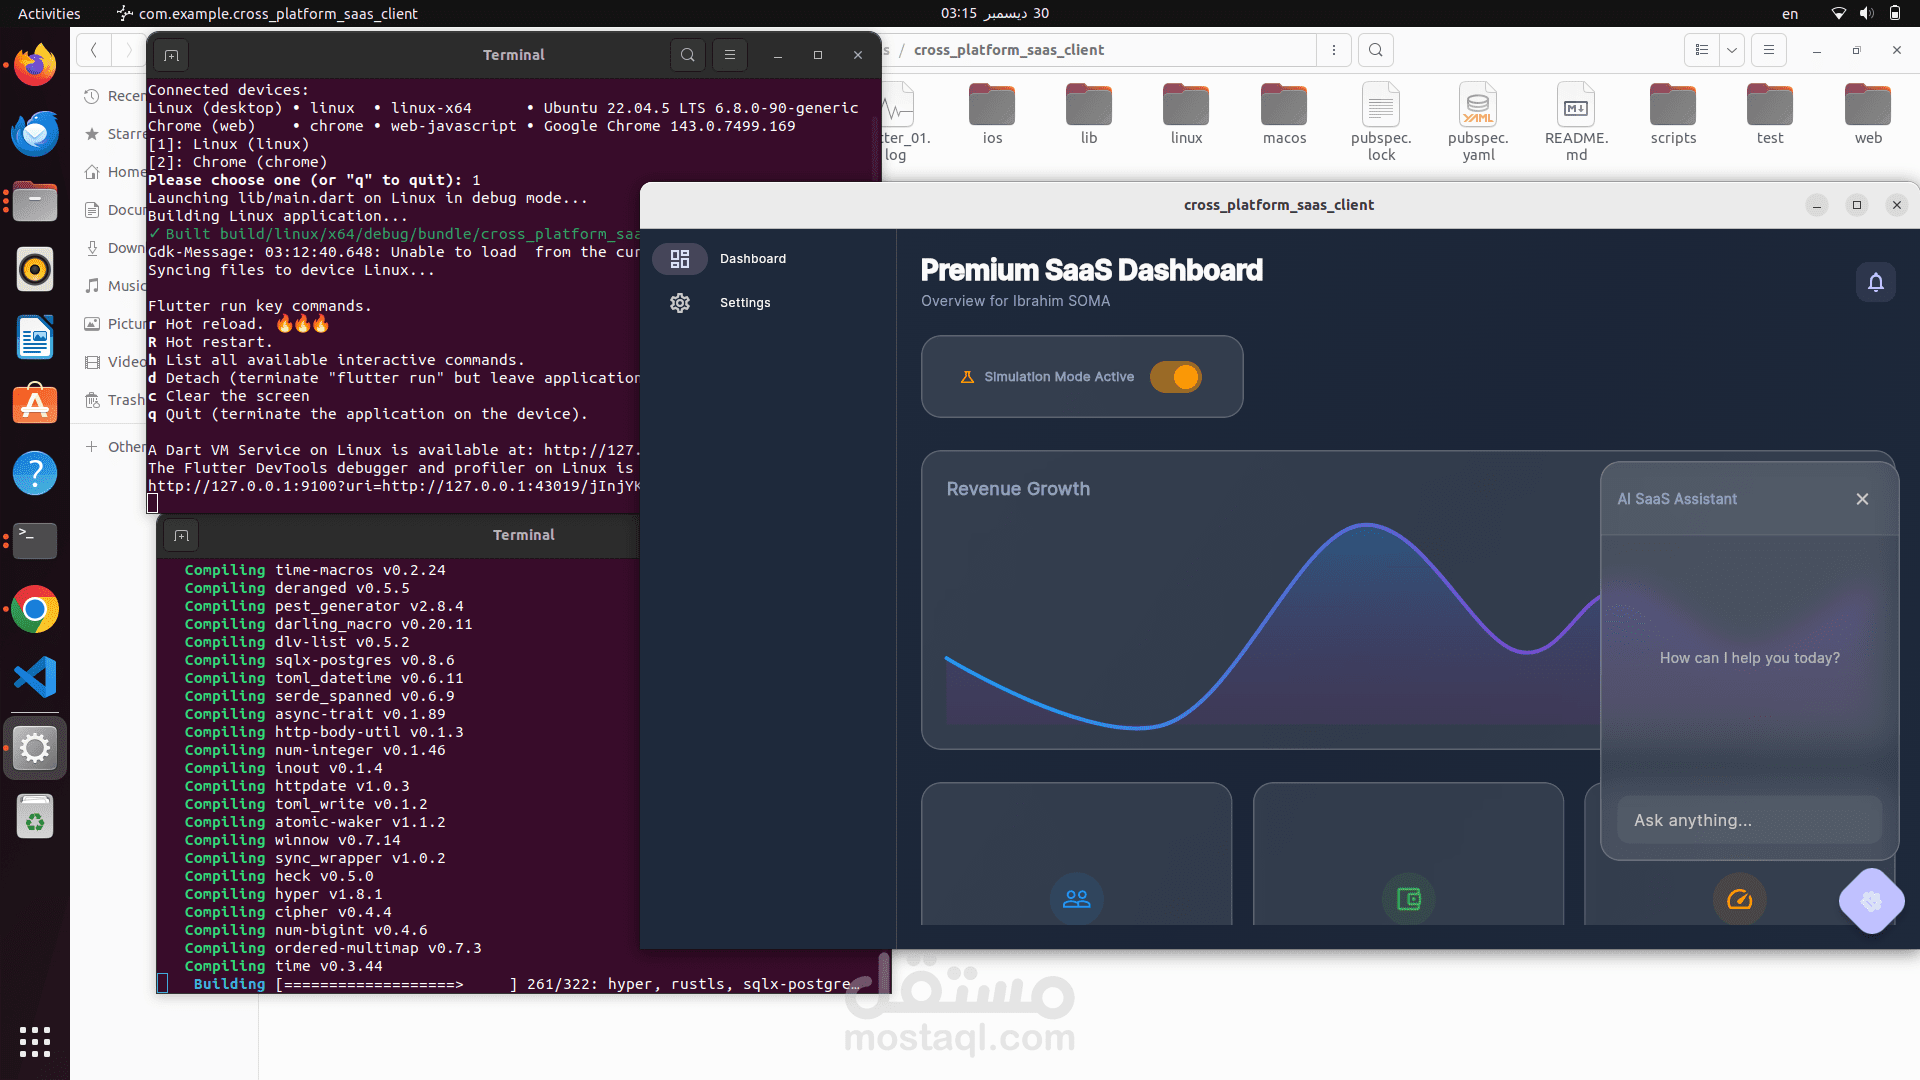1920x1080 pixels.
Task: Expand file manager view options dropdown
Action: pyautogui.click(x=1732, y=50)
